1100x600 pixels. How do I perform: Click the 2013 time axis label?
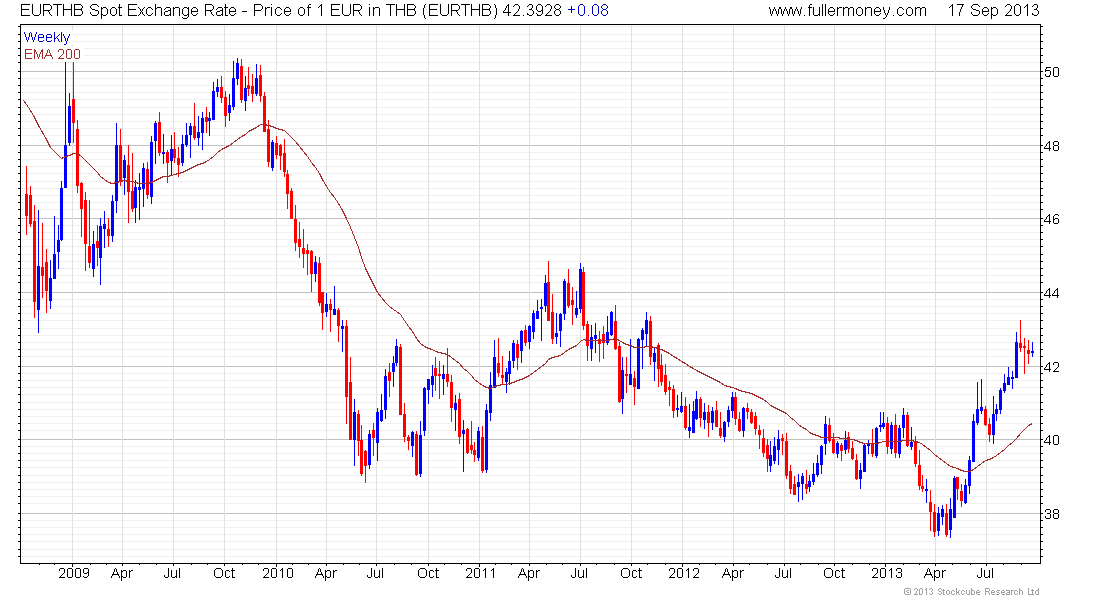tap(887, 574)
